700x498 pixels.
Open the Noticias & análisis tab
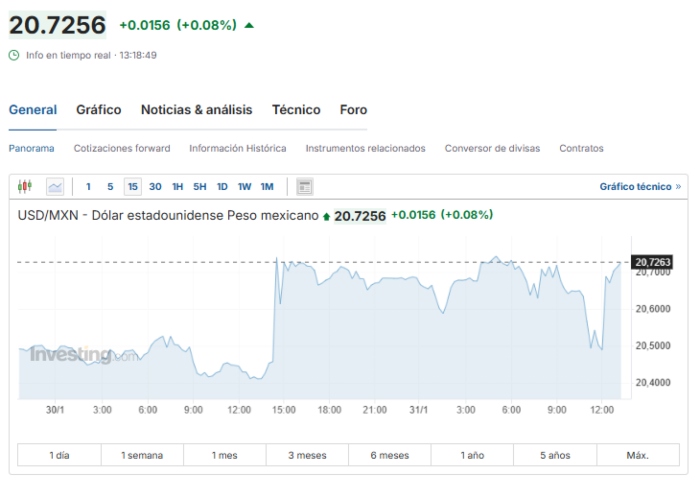[196, 110]
